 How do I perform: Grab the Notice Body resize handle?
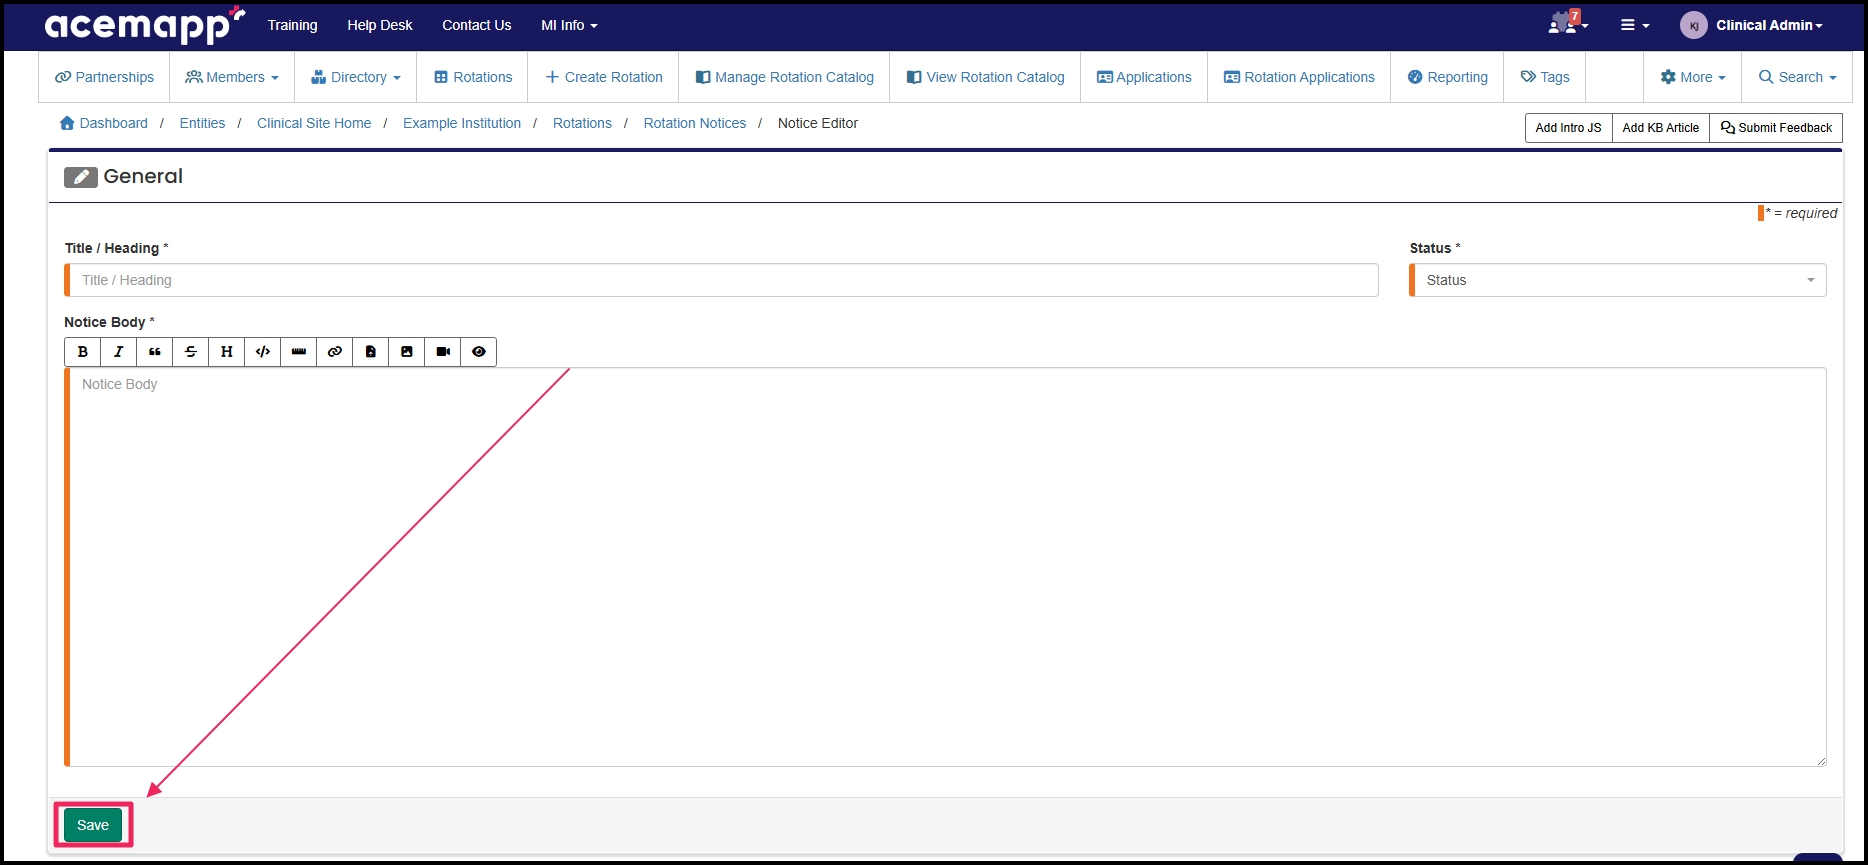pos(1820,760)
